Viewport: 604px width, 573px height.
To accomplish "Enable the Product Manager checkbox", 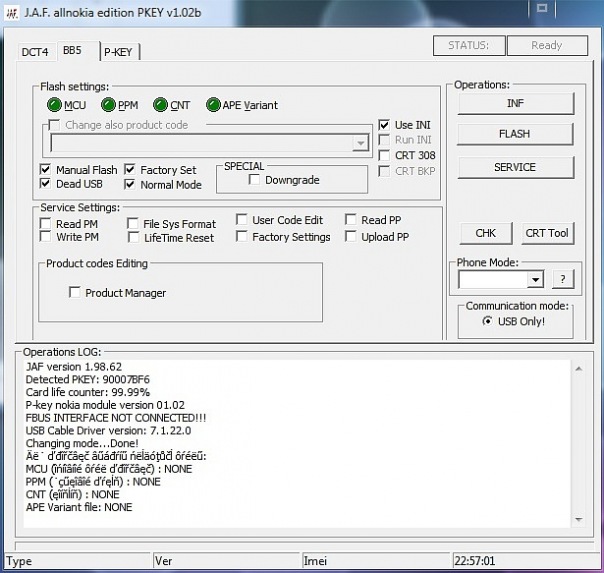I will click(x=75, y=292).
